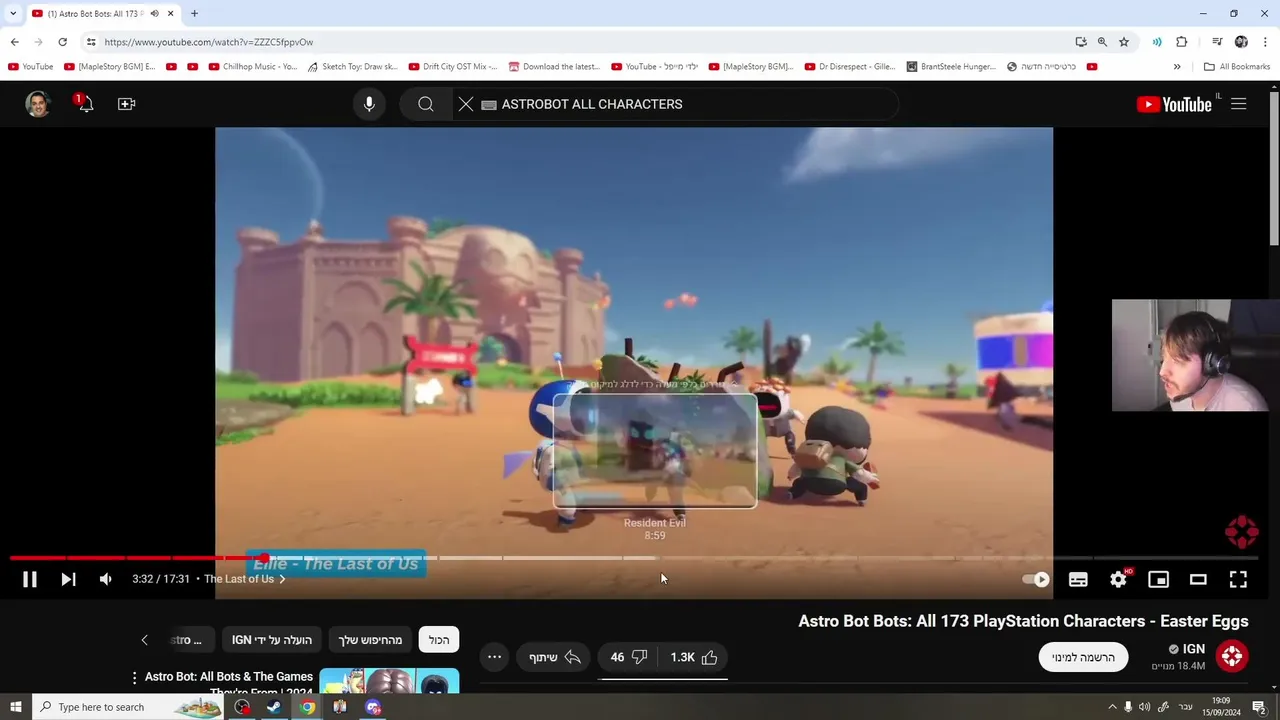
Task: Open the 'YouTube' bookmark
Action: (31, 67)
